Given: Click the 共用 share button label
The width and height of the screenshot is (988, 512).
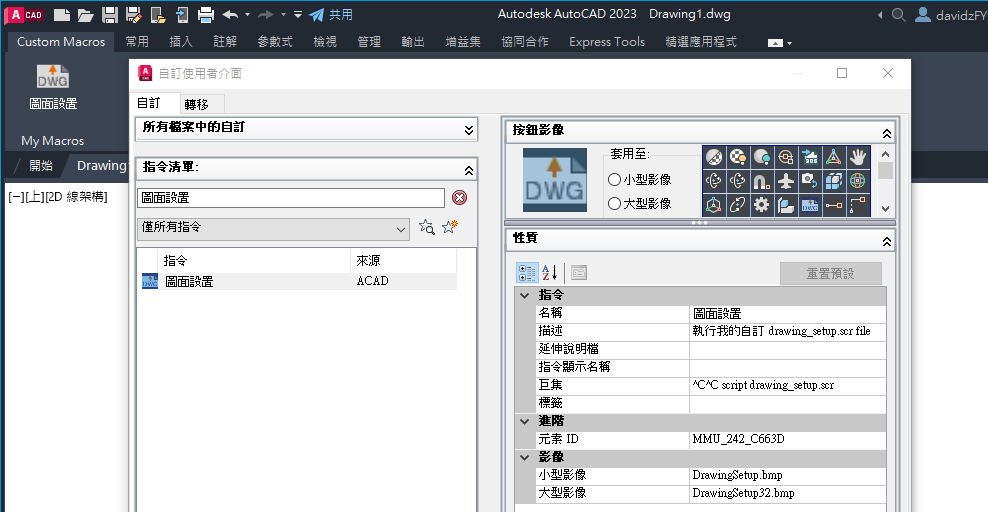Looking at the screenshot, I should tap(341, 14).
